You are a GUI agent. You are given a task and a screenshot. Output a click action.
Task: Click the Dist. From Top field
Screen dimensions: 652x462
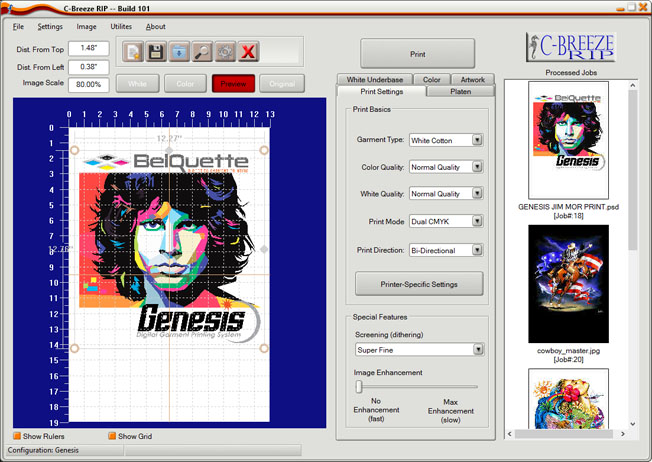pyautogui.click(x=89, y=48)
